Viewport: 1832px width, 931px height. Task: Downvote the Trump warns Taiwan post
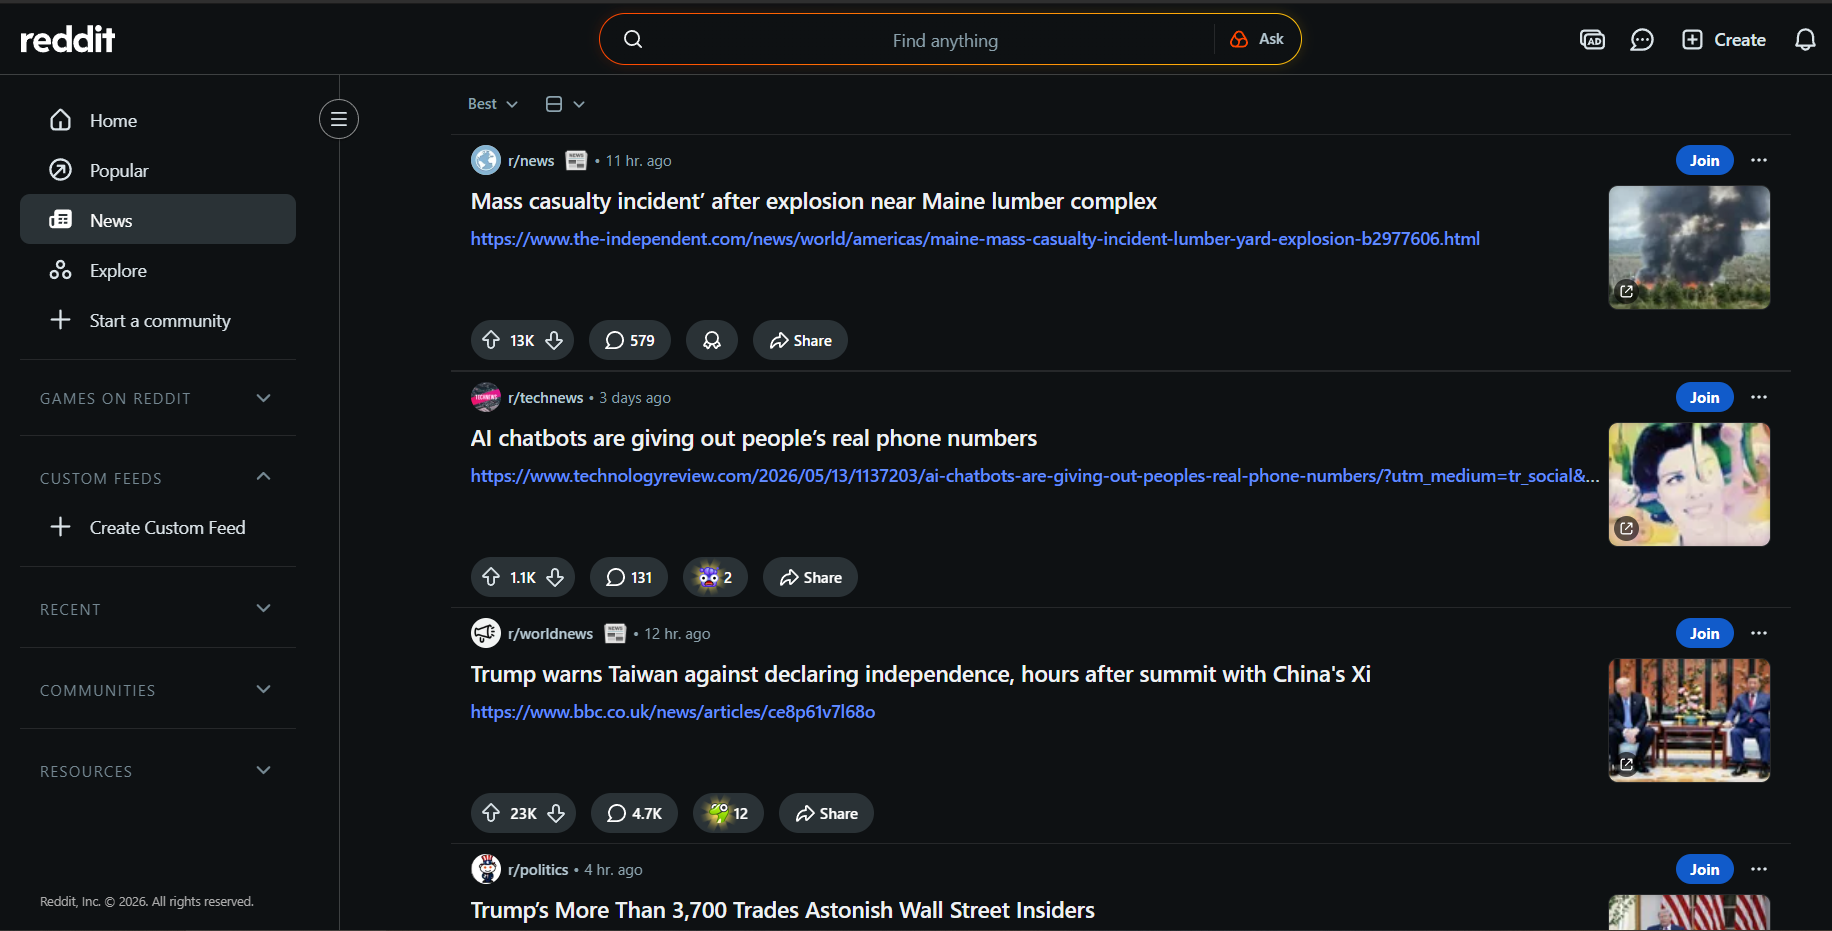coord(556,813)
